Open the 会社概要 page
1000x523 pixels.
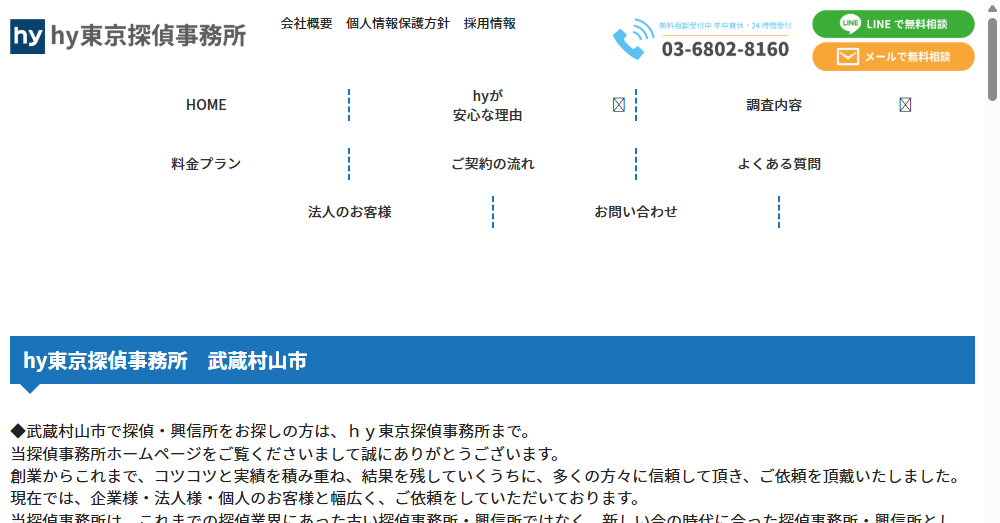306,23
